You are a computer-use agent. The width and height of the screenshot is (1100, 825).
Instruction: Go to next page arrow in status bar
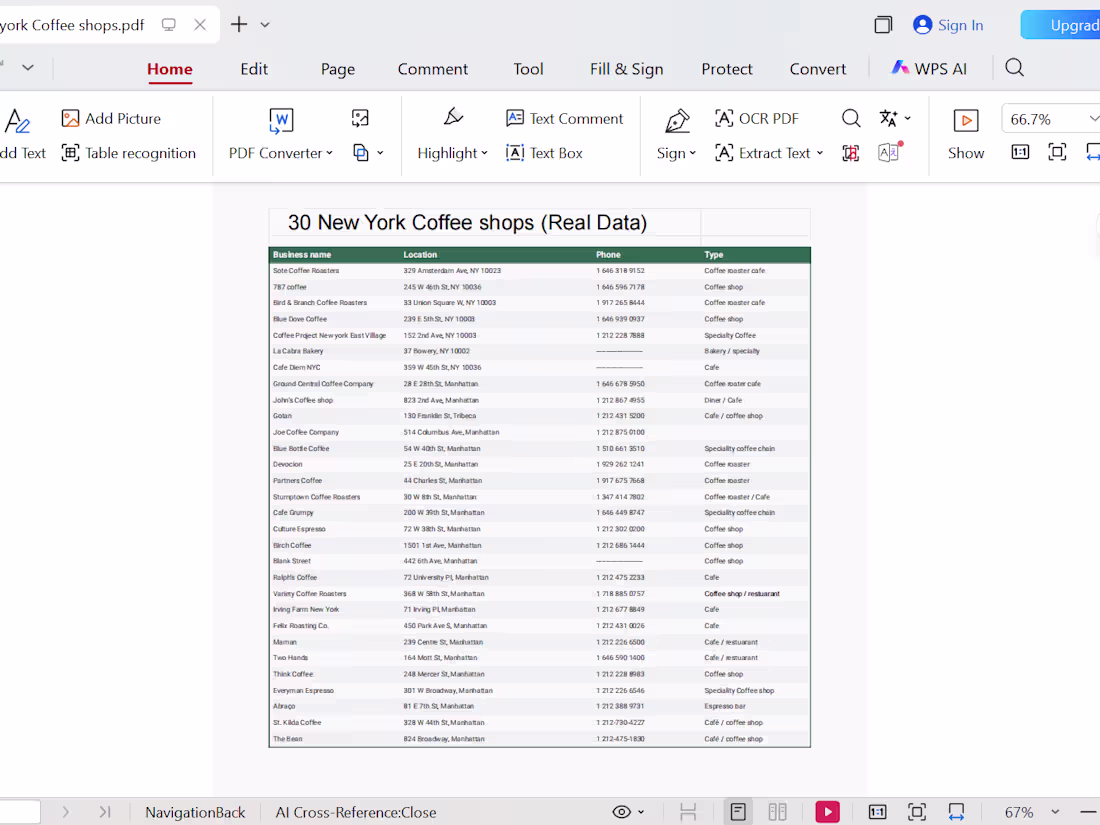pyautogui.click(x=65, y=812)
